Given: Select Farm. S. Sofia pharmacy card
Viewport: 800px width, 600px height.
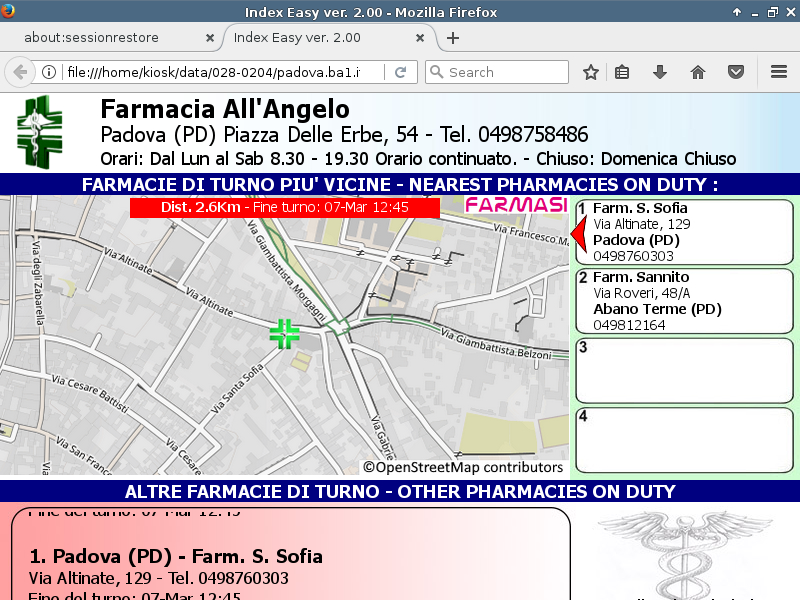Looking at the screenshot, I should [685, 232].
